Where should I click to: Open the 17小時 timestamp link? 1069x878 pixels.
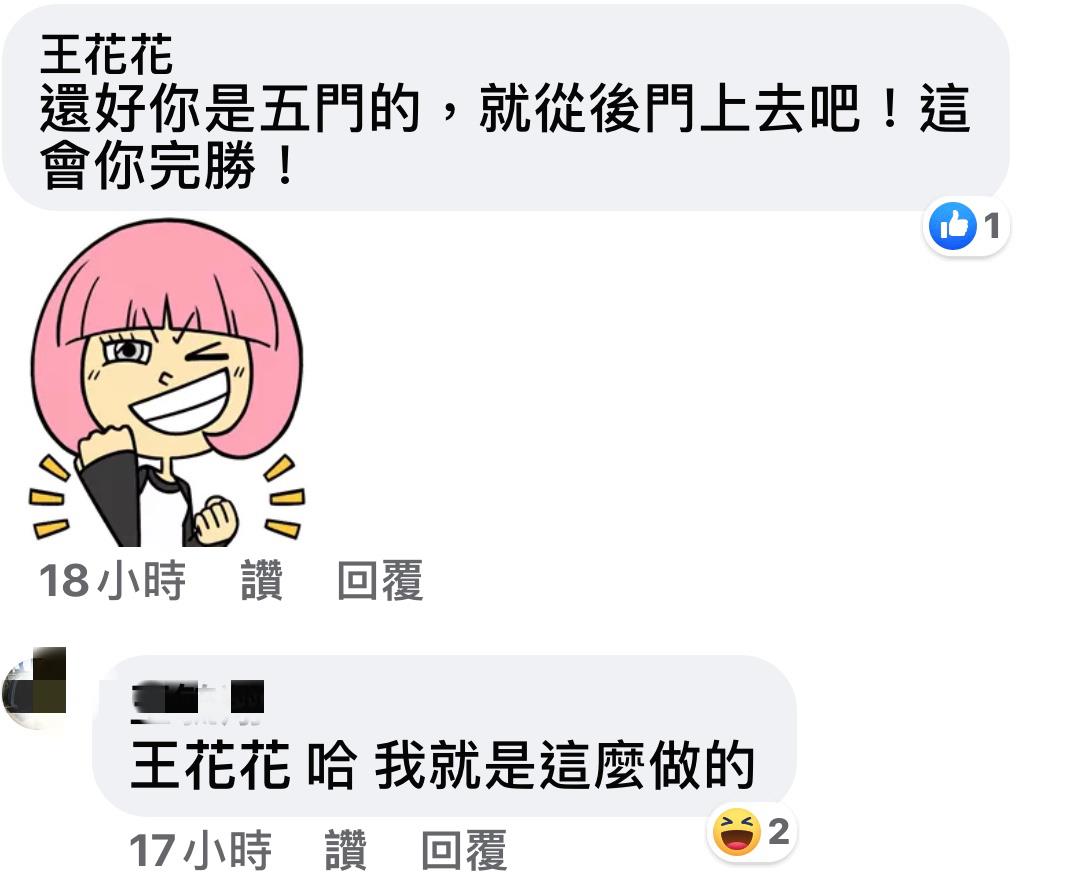(x=200, y=850)
